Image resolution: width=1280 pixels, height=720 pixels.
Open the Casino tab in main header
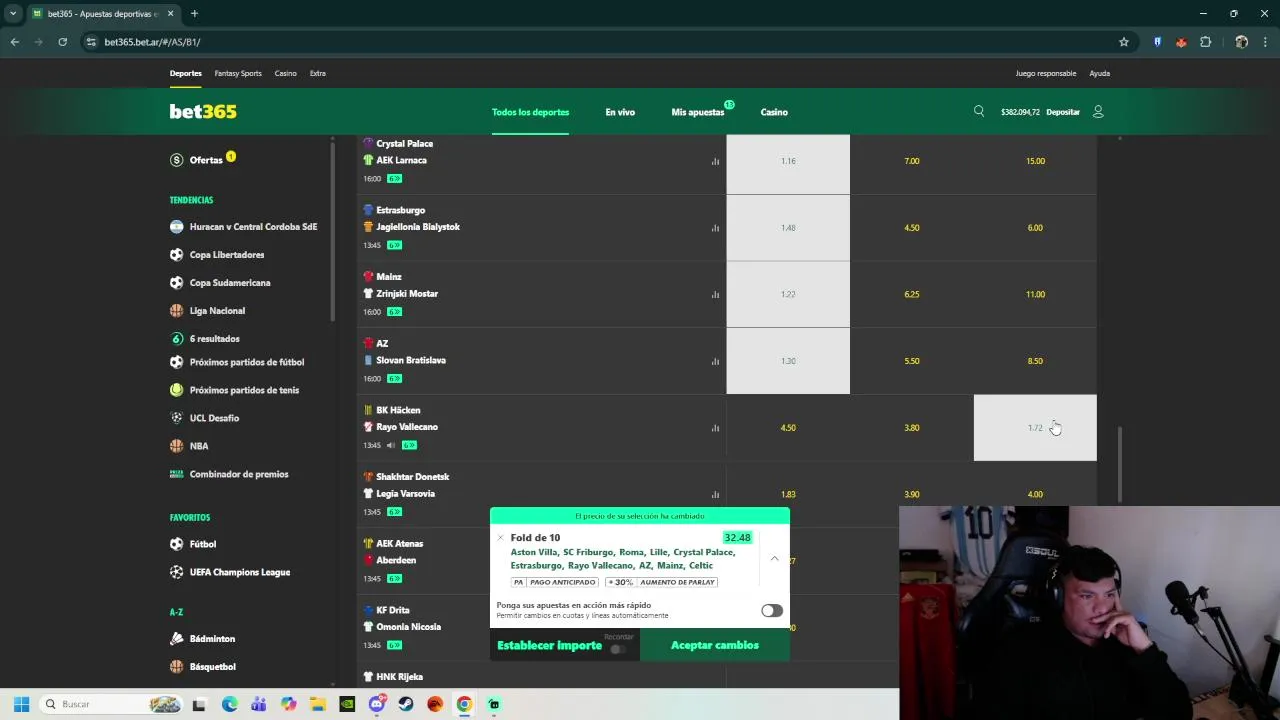point(774,112)
